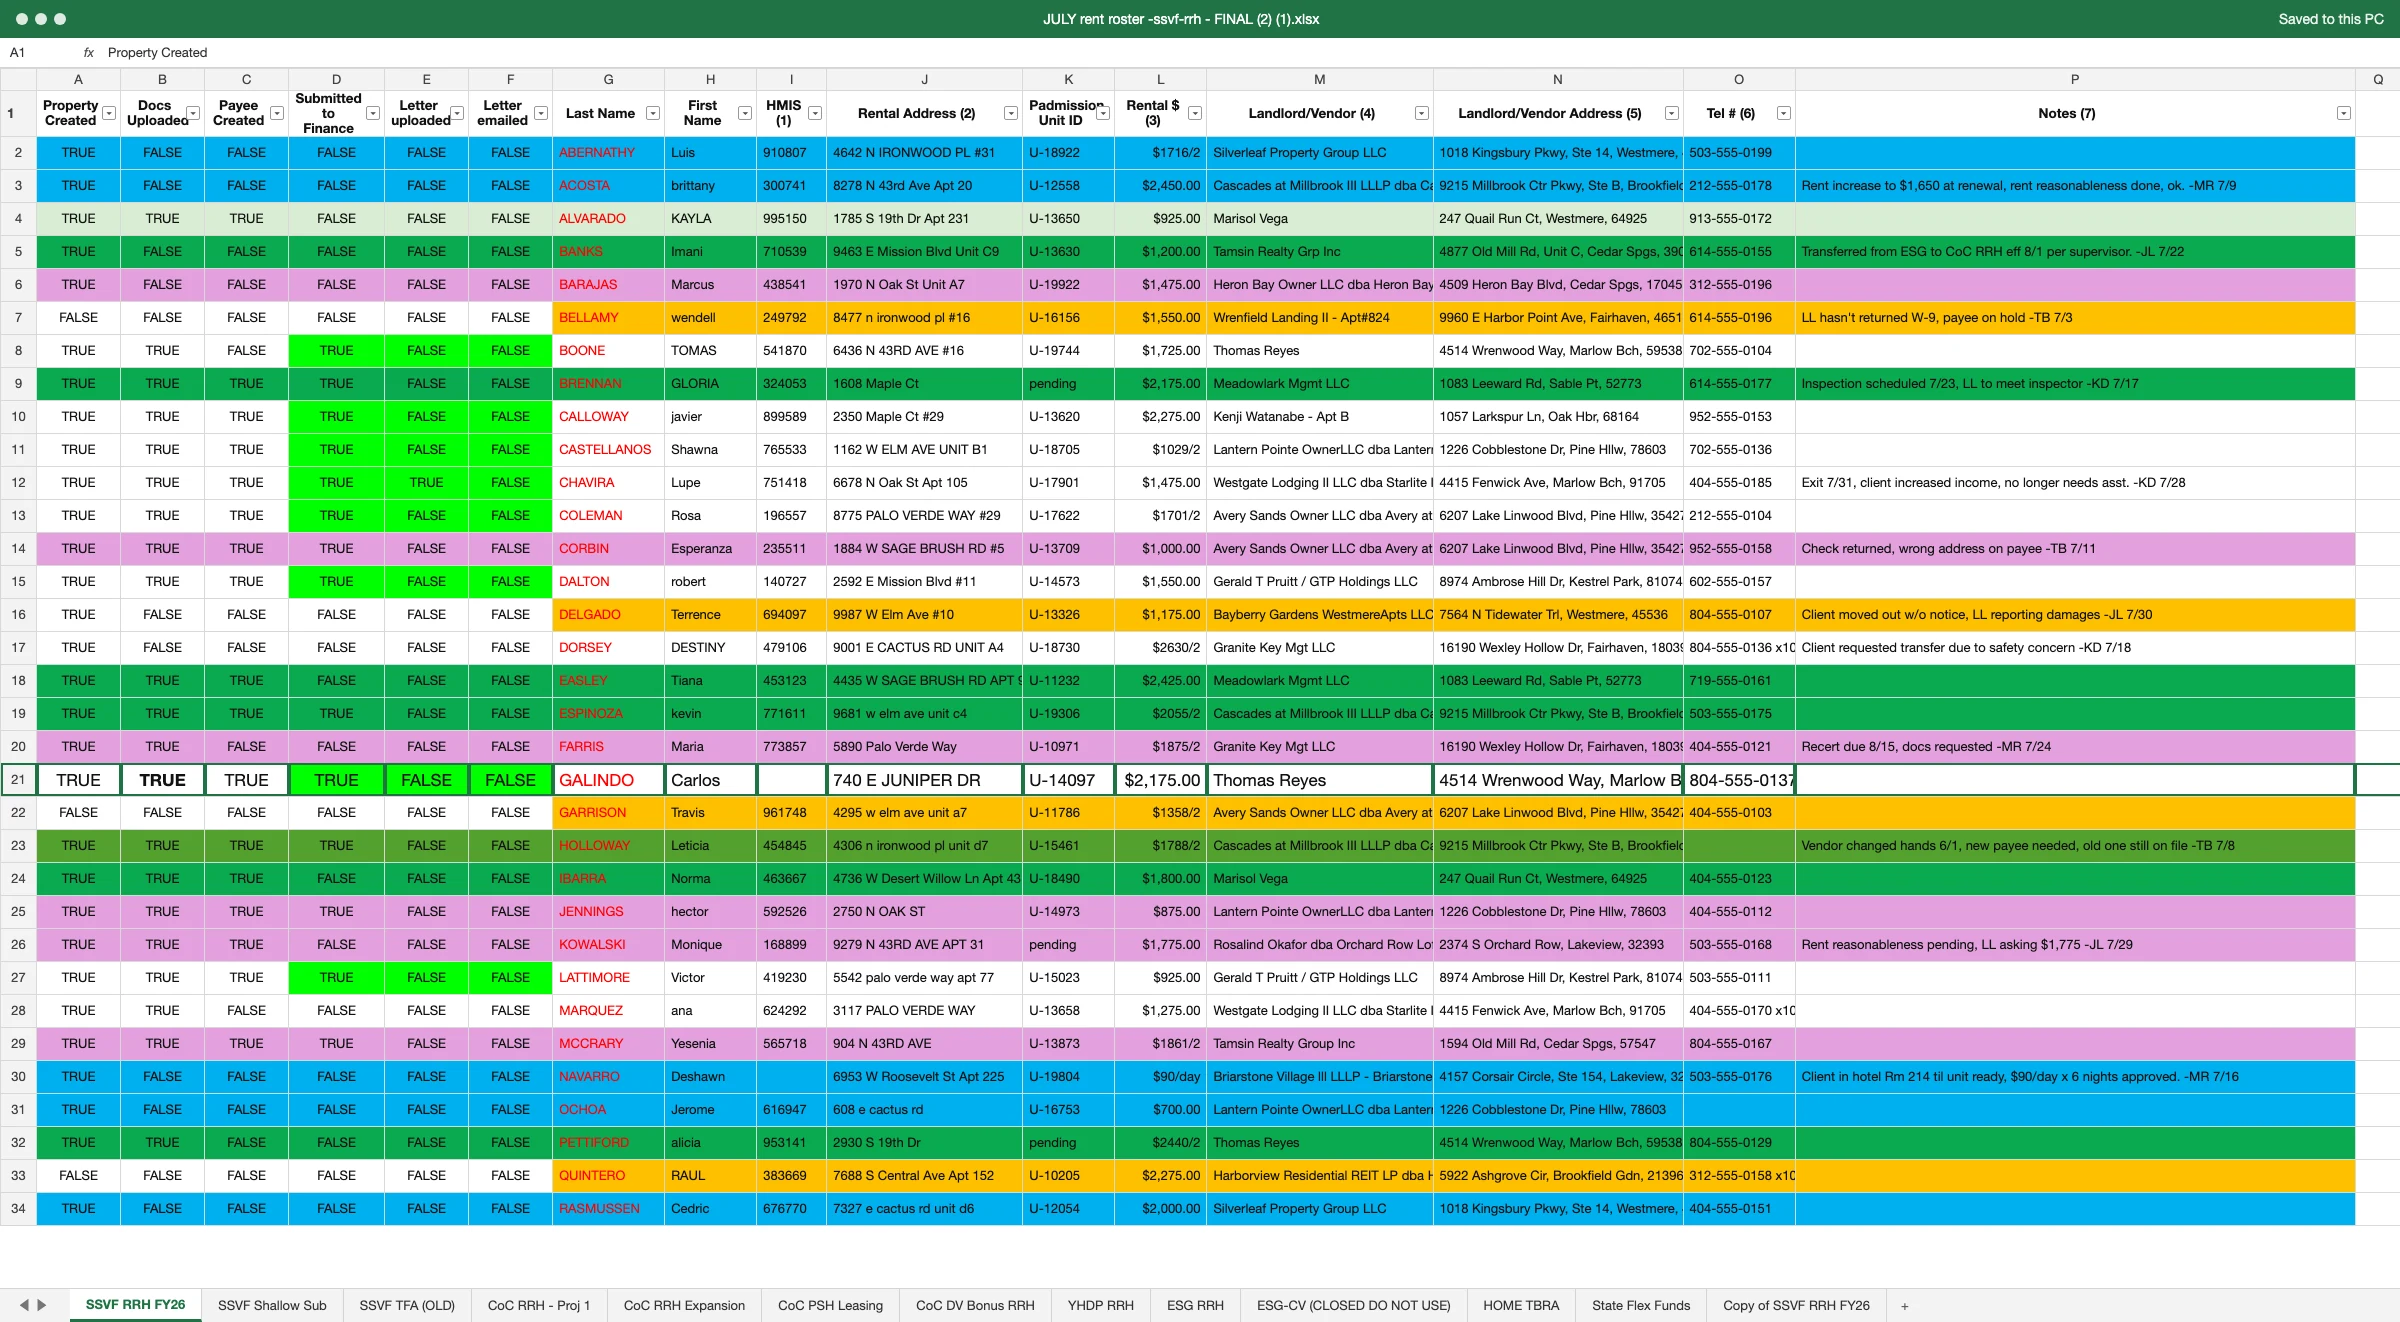Select column P header
2400x1322 pixels.
(x=2074, y=79)
